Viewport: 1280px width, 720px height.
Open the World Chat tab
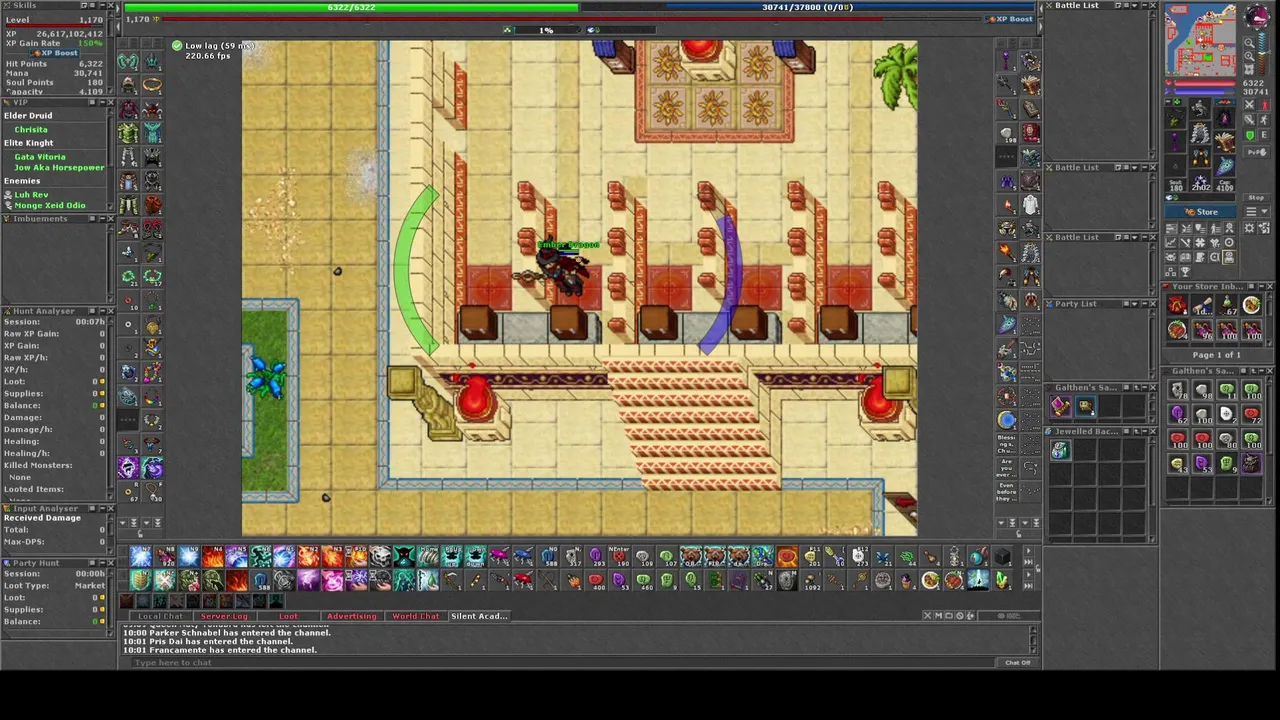point(416,616)
